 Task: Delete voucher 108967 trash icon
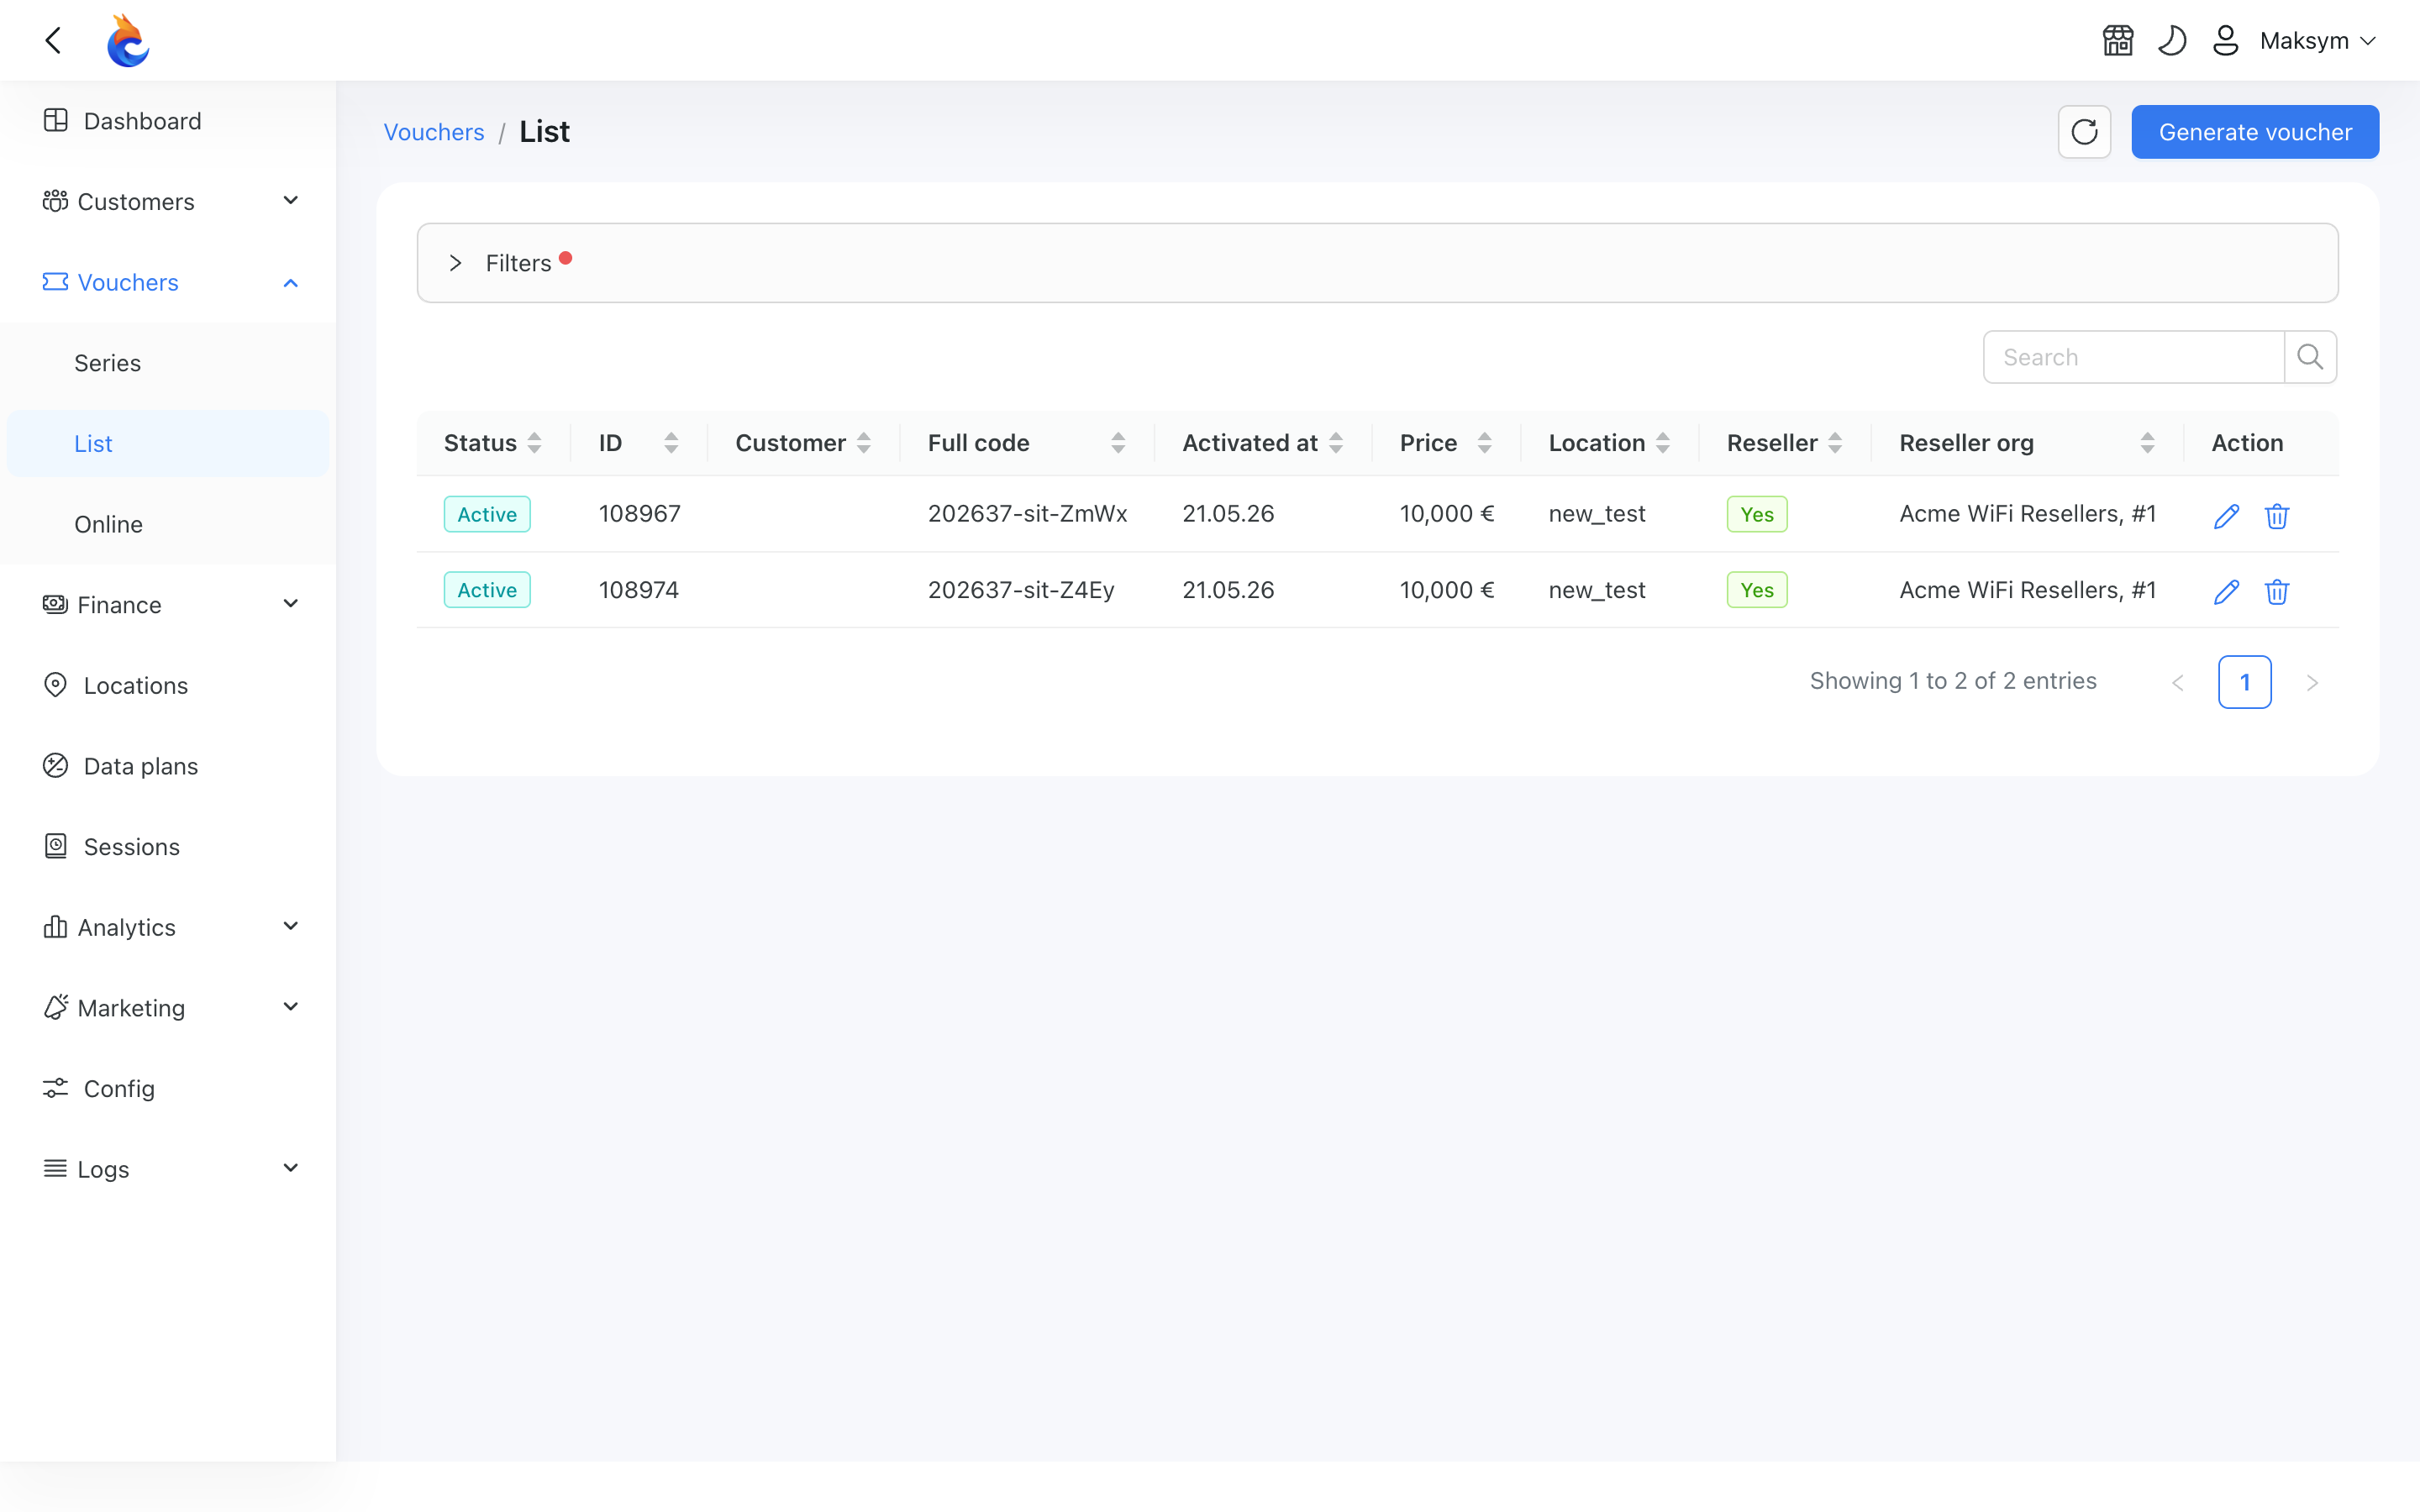(x=2277, y=516)
